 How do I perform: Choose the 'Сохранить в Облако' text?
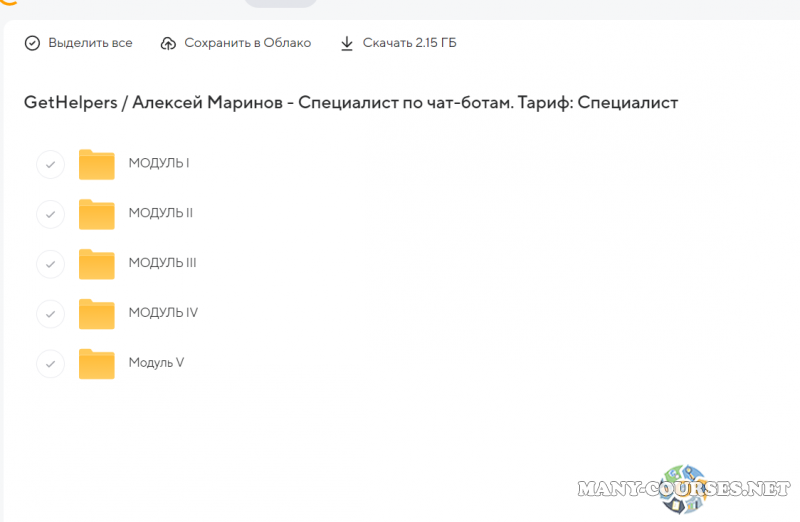(x=248, y=43)
